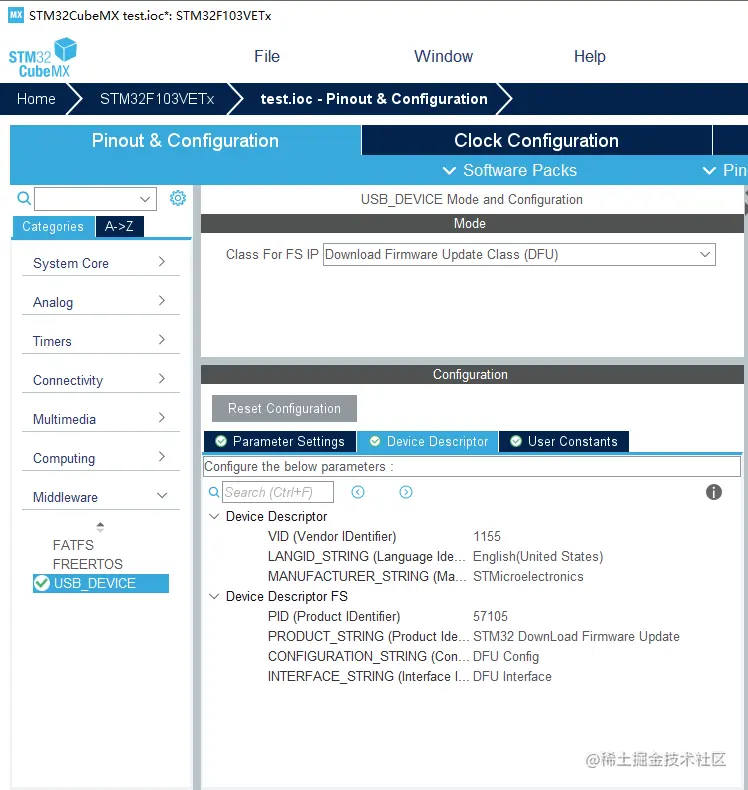Image resolution: width=748 pixels, height=790 pixels.
Task: Open the File menu
Action: tap(266, 56)
